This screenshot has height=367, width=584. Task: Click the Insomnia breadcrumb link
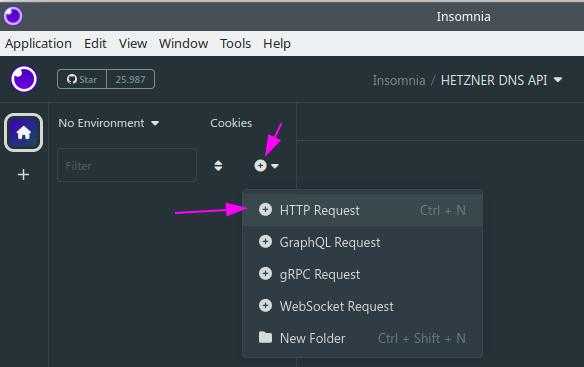click(x=399, y=80)
